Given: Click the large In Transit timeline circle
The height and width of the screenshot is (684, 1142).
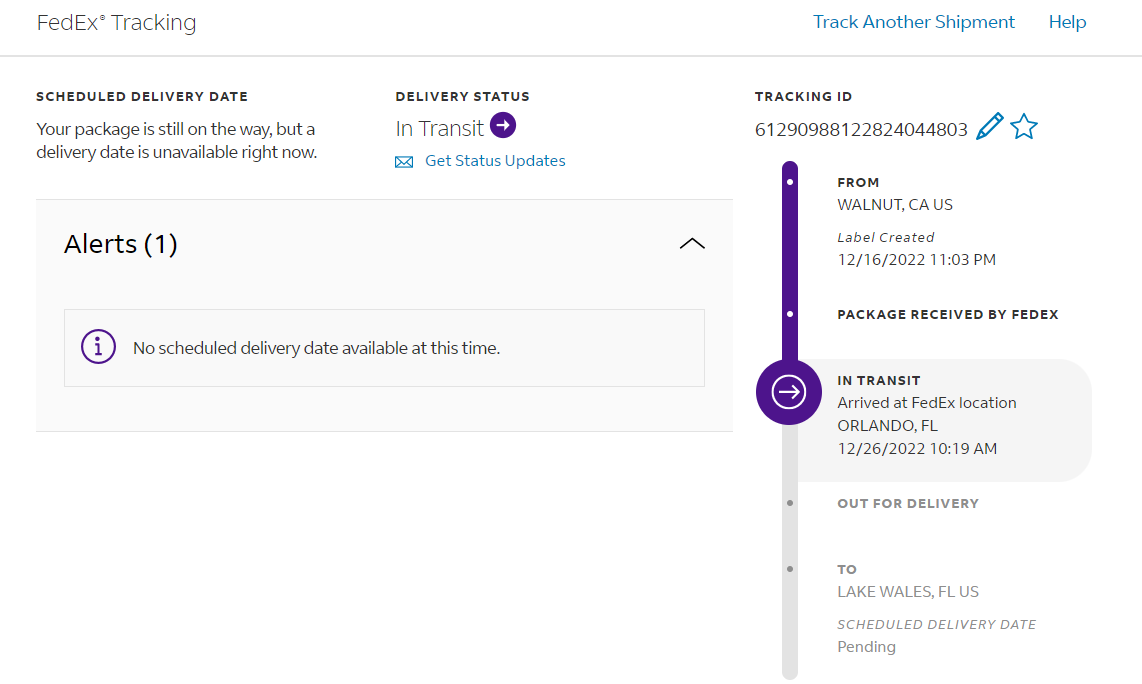Looking at the screenshot, I should pos(790,392).
